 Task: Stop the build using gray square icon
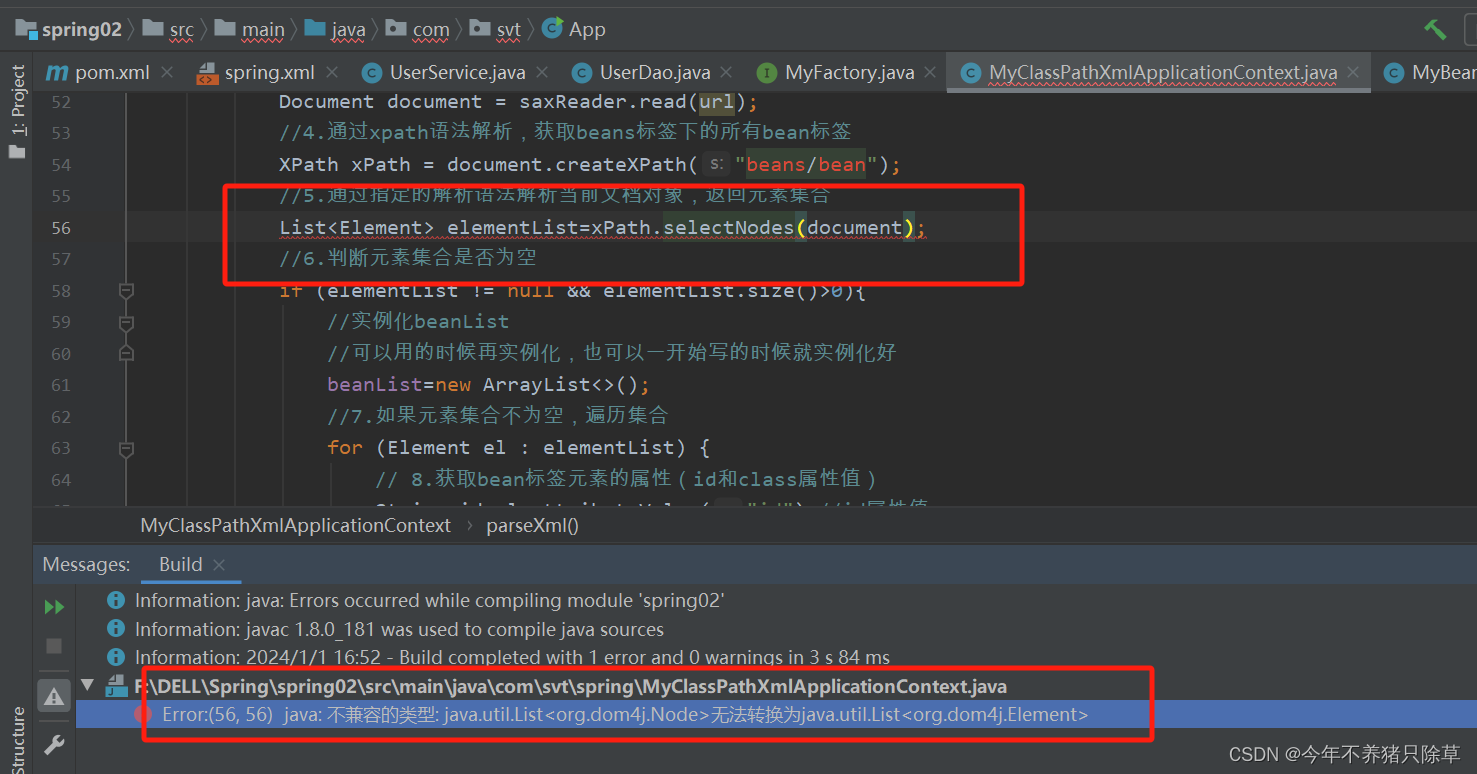pos(54,645)
